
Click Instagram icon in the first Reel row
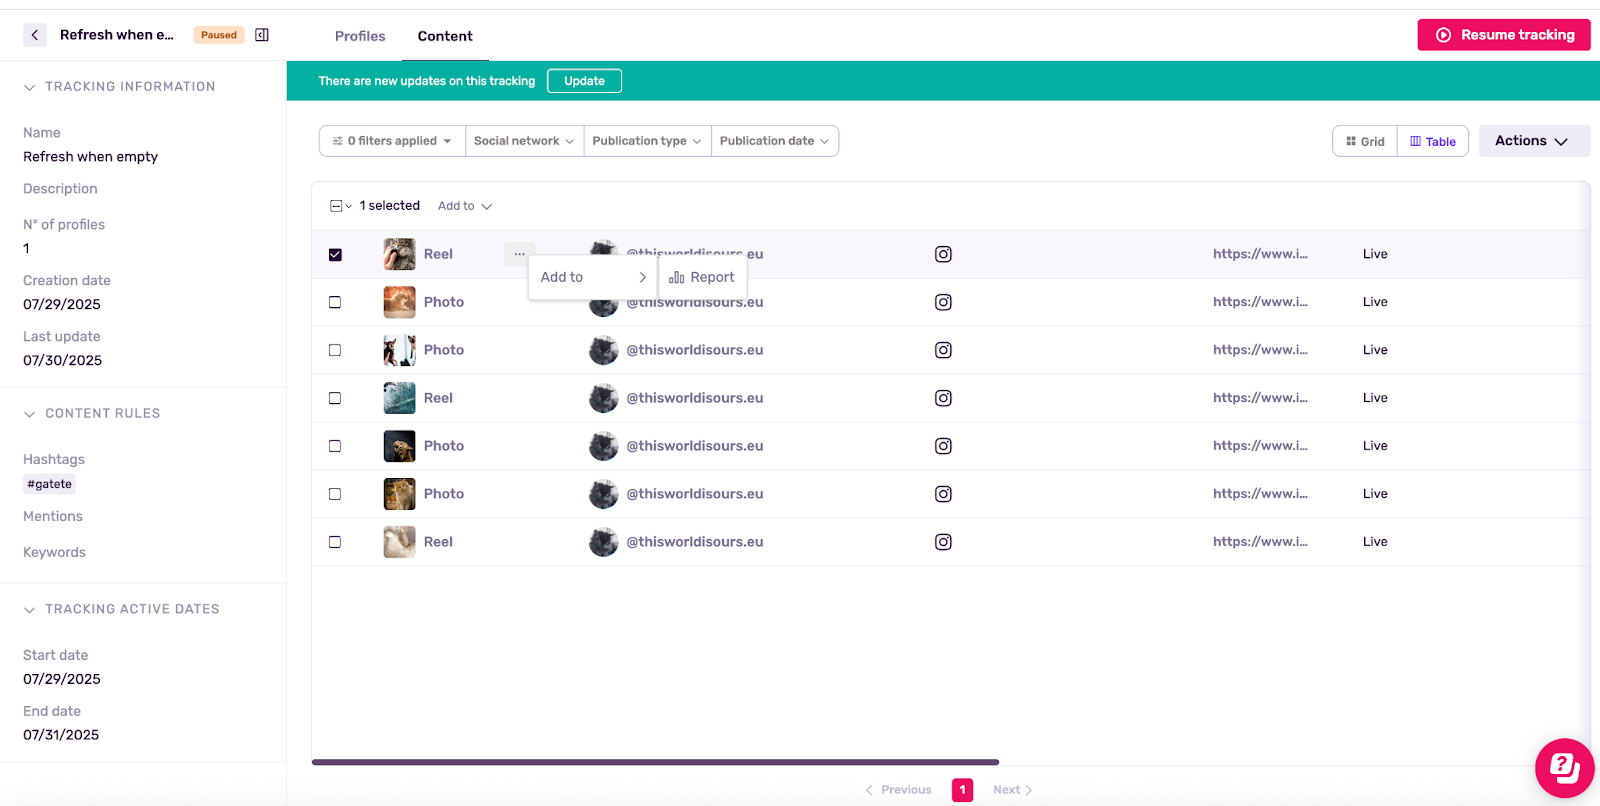point(943,254)
